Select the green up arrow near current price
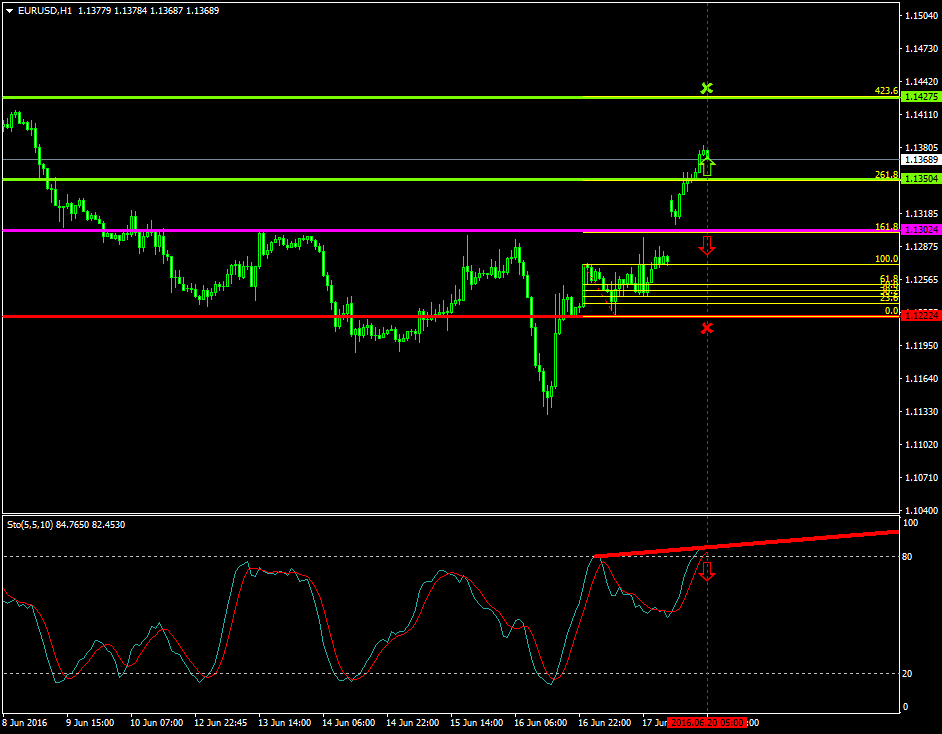 pyautogui.click(x=707, y=166)
